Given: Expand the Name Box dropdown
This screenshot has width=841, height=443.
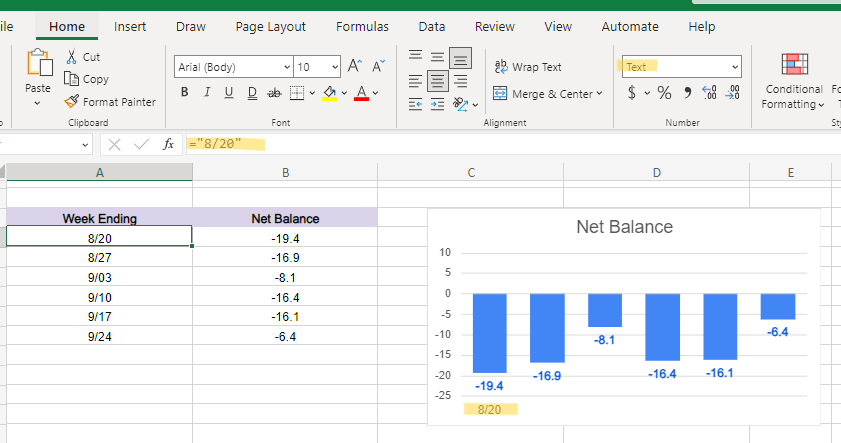Looking at the screenshot, I should pyautogui.click(x=85, y=145).
